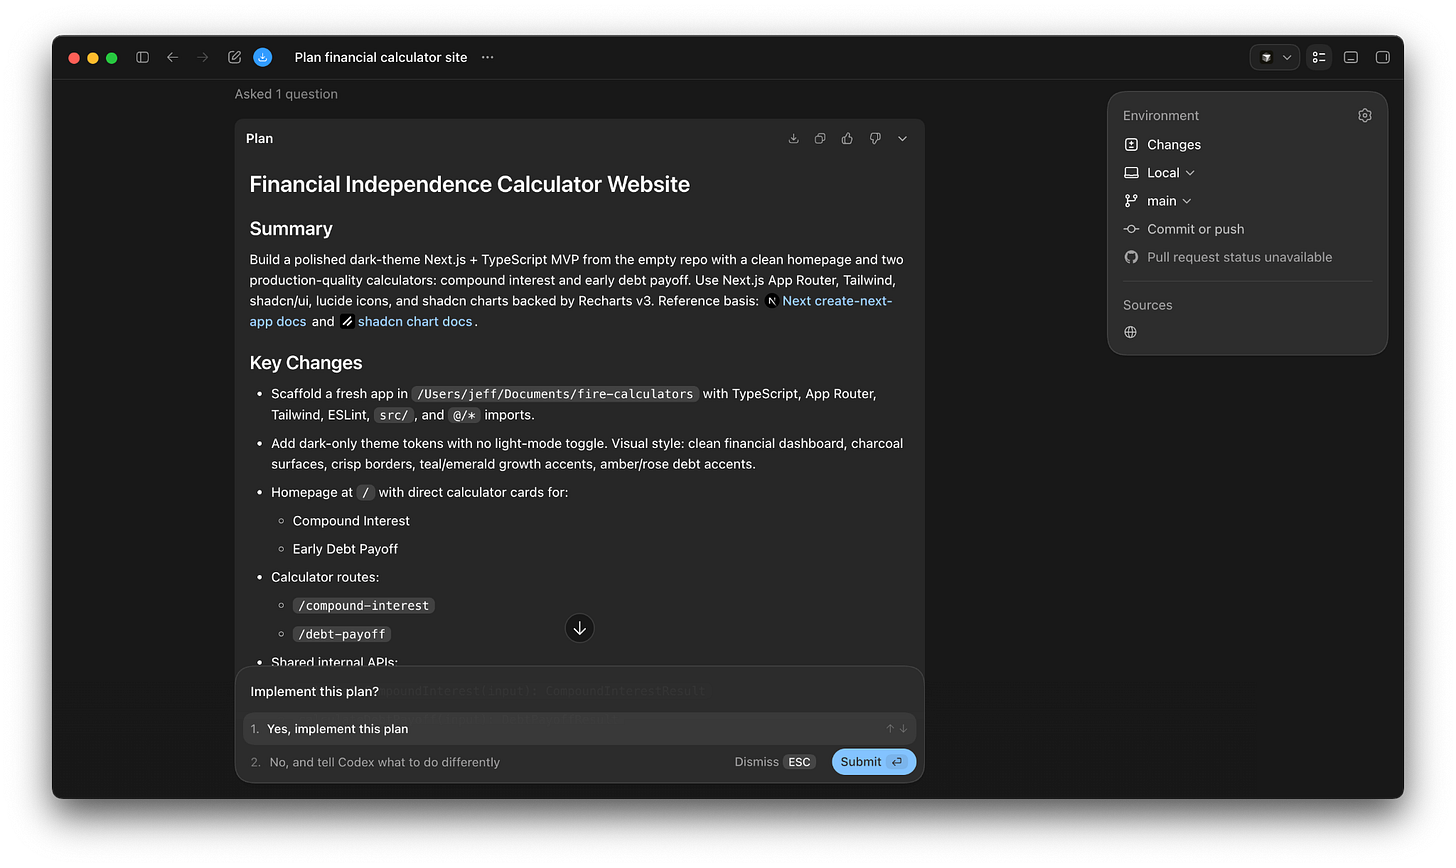Jump to bottom with the down-arrow button
This screenshot has width=1456, height=868.
coord(580,629)
